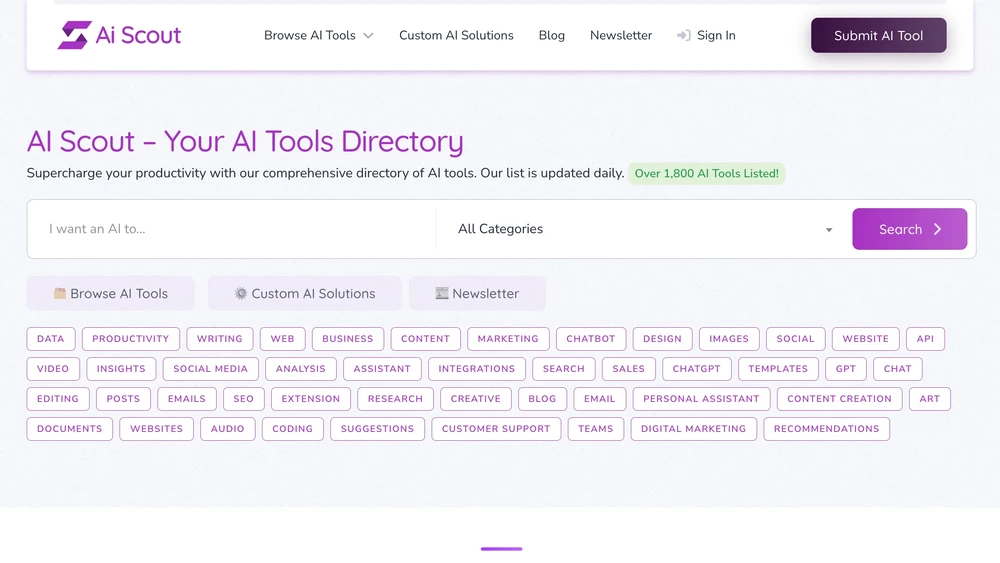Filter by RESEARCH tag
This screenshot has width=1000, height=563.
[x=395, y=398]
